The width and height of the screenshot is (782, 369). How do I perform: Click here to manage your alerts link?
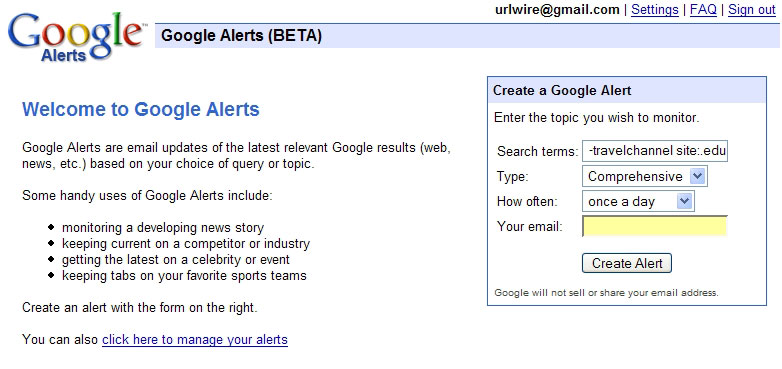click(195, 340)
